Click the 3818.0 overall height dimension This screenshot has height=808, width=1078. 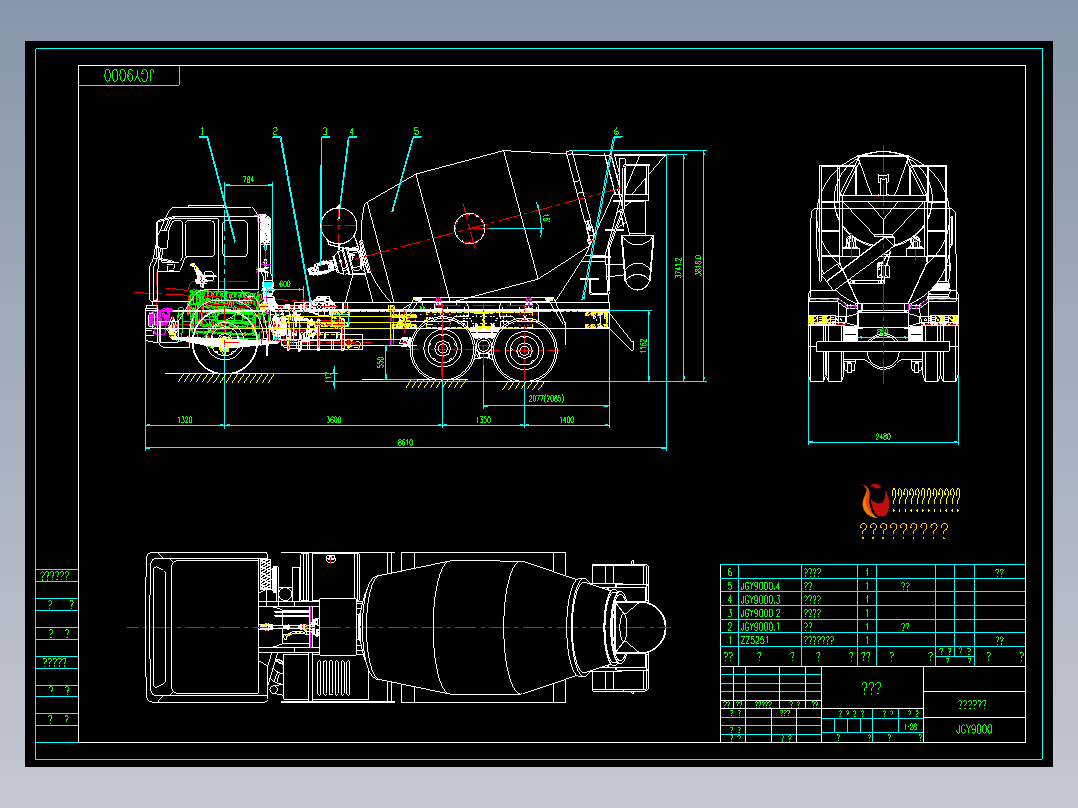[698, 265]
